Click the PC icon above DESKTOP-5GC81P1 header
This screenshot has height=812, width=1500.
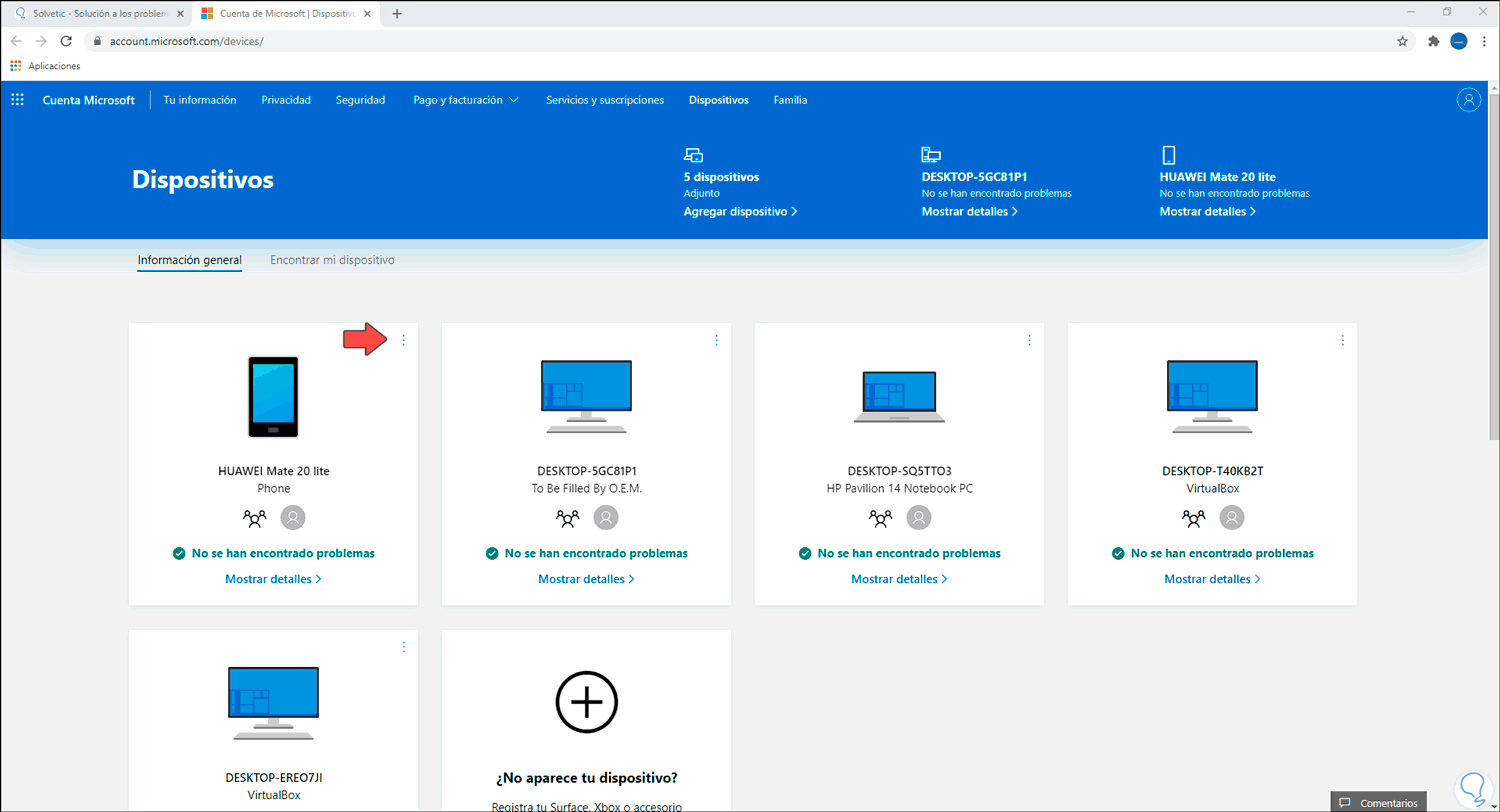click(931, 154)
